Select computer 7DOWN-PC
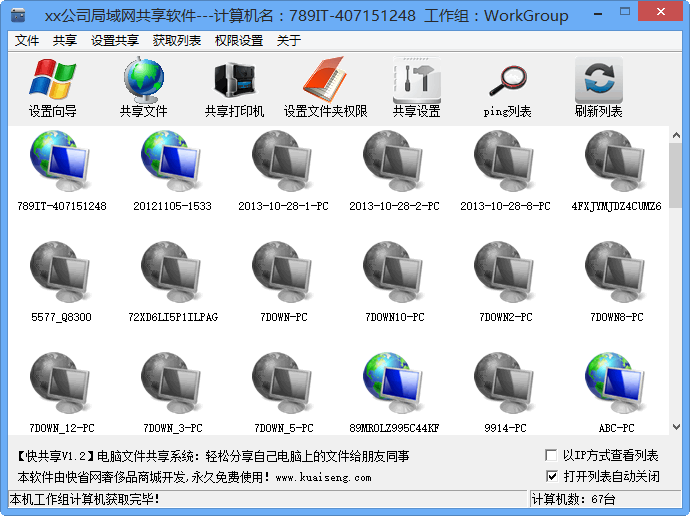Image resolution: width=690 pixels, height=516 pixels. coord(283,282)
